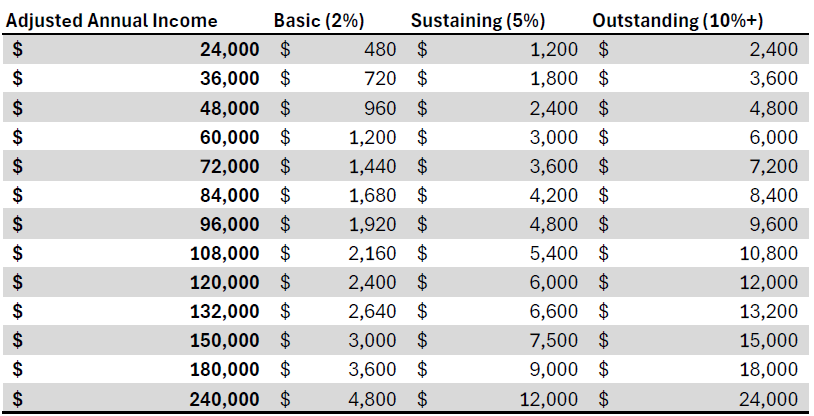814x416 pixels.
Task: Click the Adjusted Annual Income column header
Action: point(112,21)
